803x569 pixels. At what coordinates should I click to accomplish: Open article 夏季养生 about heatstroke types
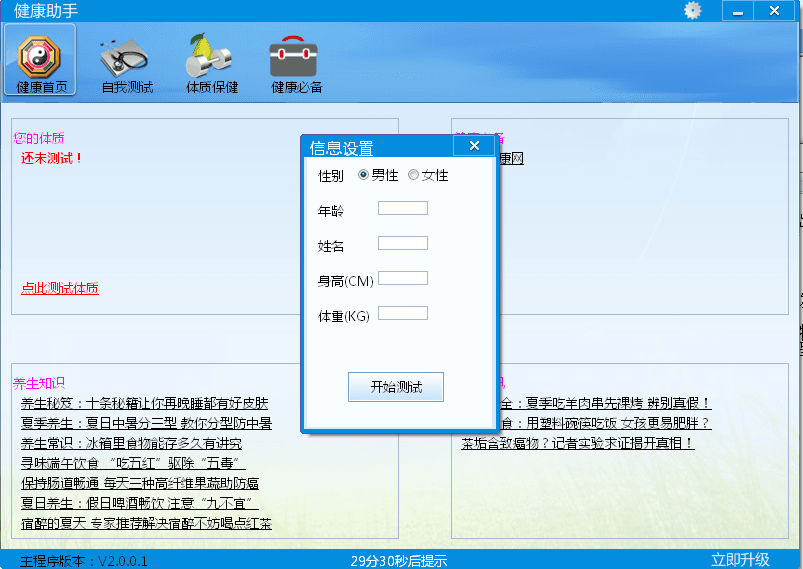[x=146, y=424]
